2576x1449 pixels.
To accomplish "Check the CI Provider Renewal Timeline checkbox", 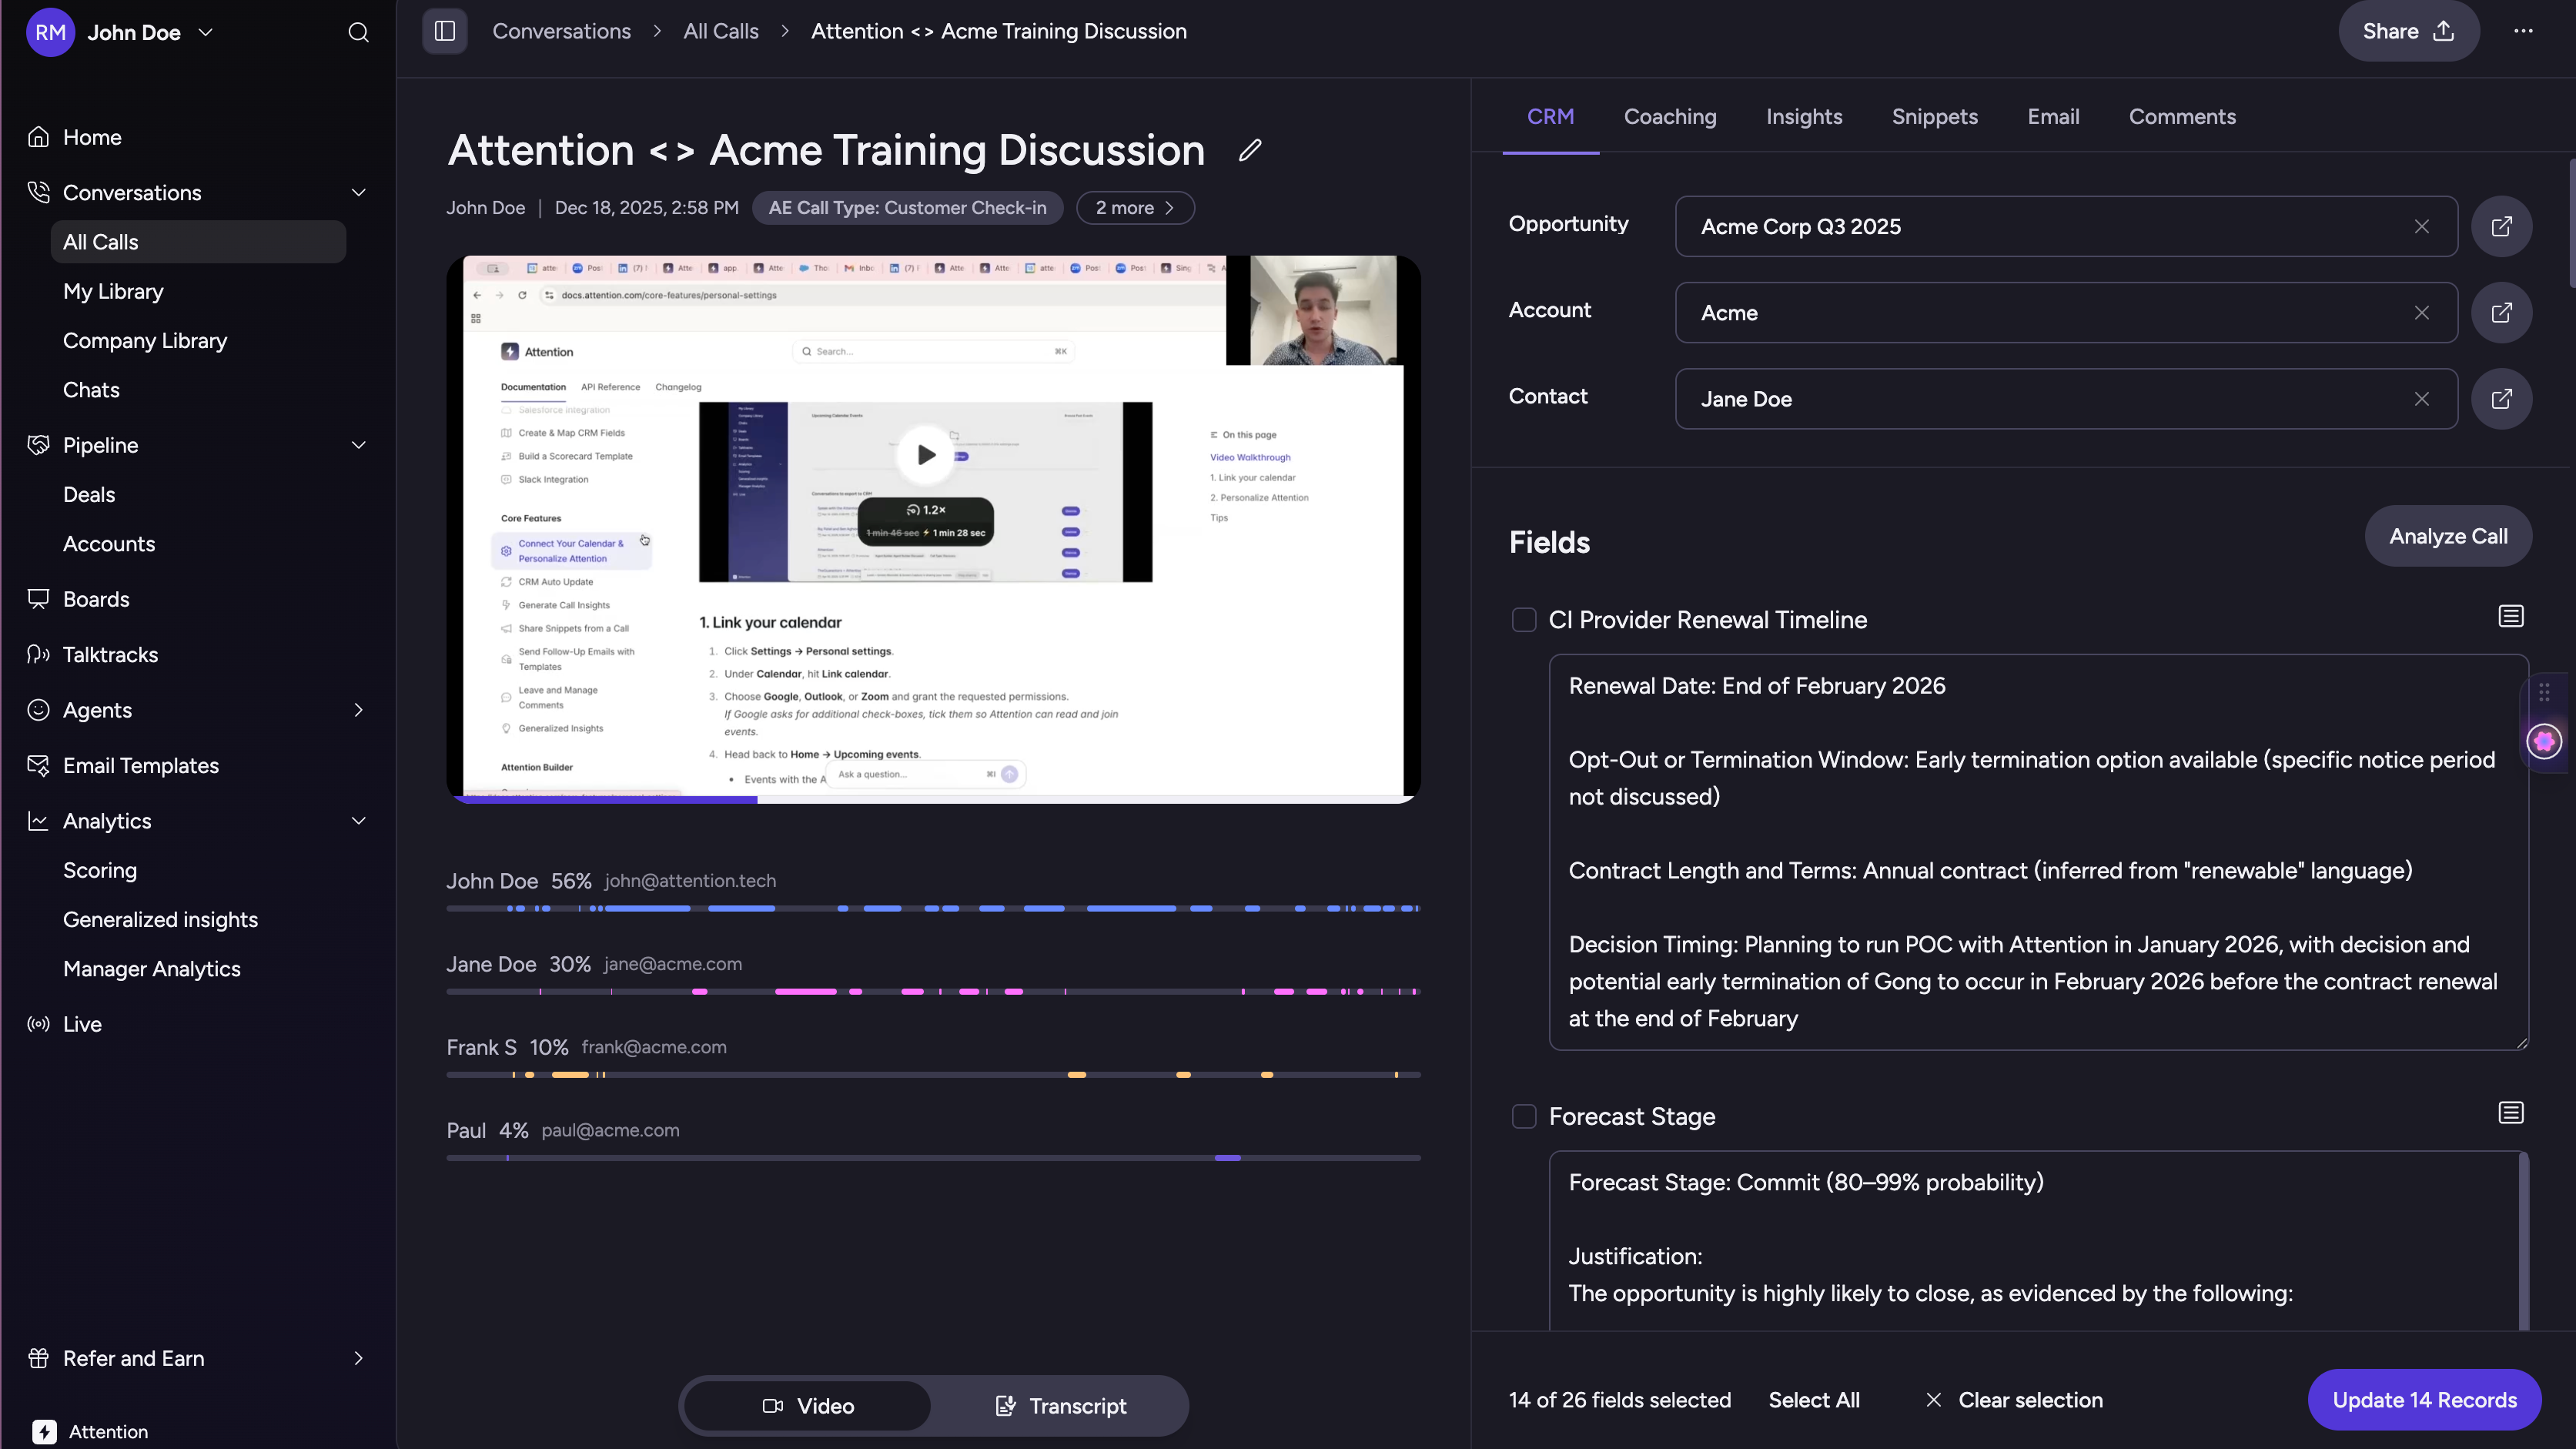I will click(x=1523, y=620).
